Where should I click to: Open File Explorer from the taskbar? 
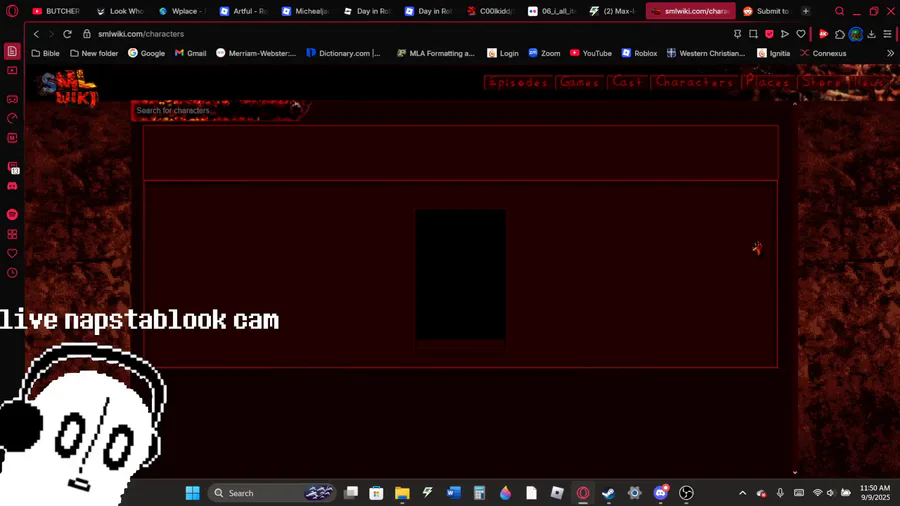402,493
